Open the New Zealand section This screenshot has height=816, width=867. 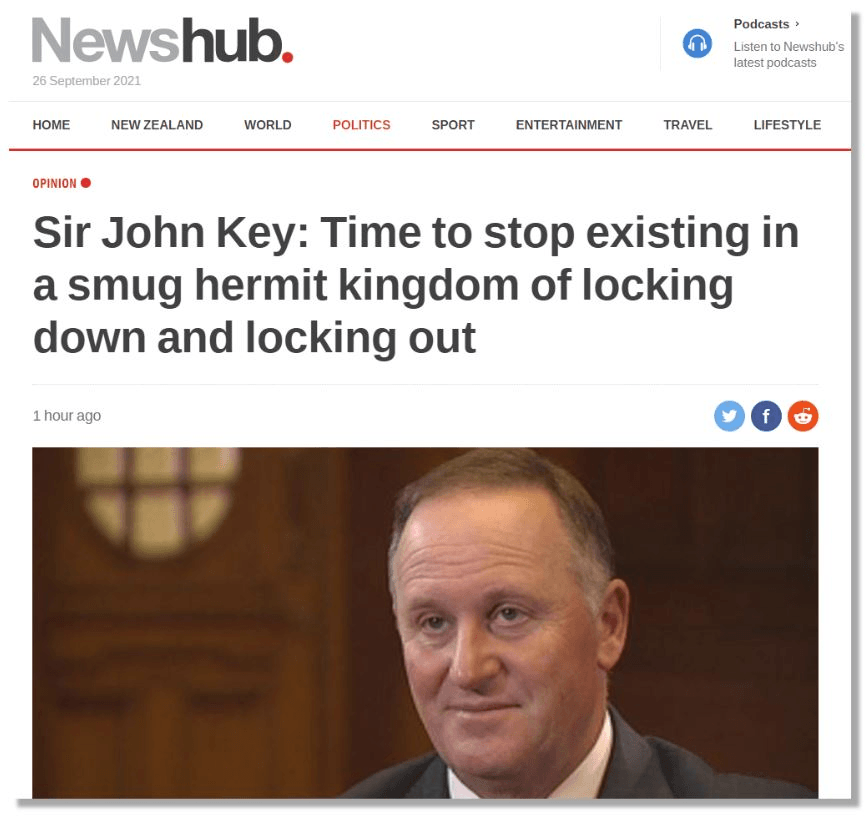(x=157, y=125)
